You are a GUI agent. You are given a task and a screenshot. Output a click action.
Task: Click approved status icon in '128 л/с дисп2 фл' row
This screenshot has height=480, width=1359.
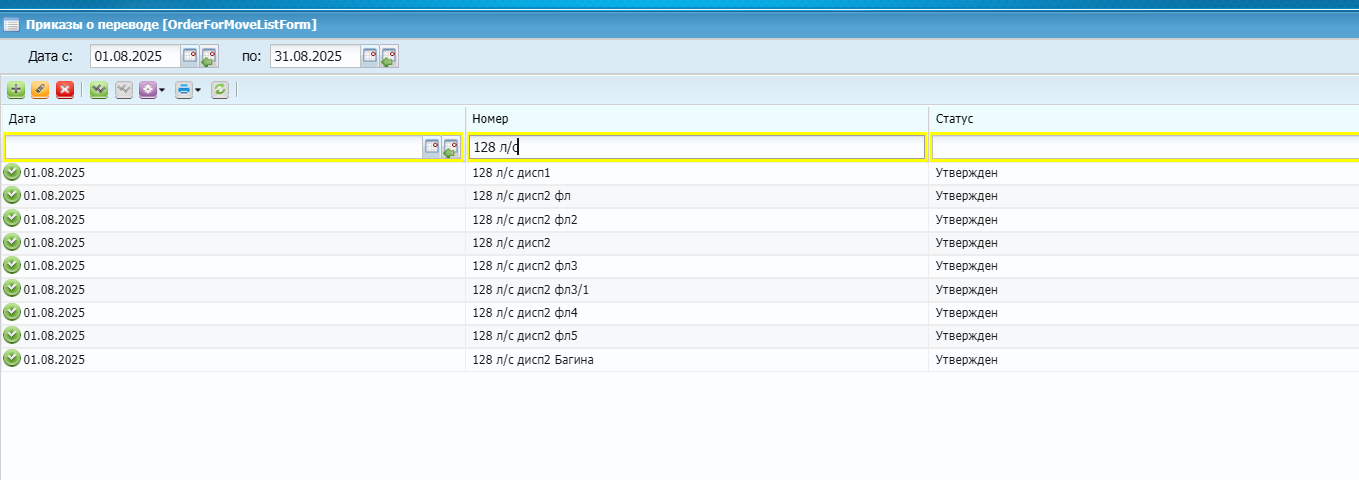tap(12, 195)
